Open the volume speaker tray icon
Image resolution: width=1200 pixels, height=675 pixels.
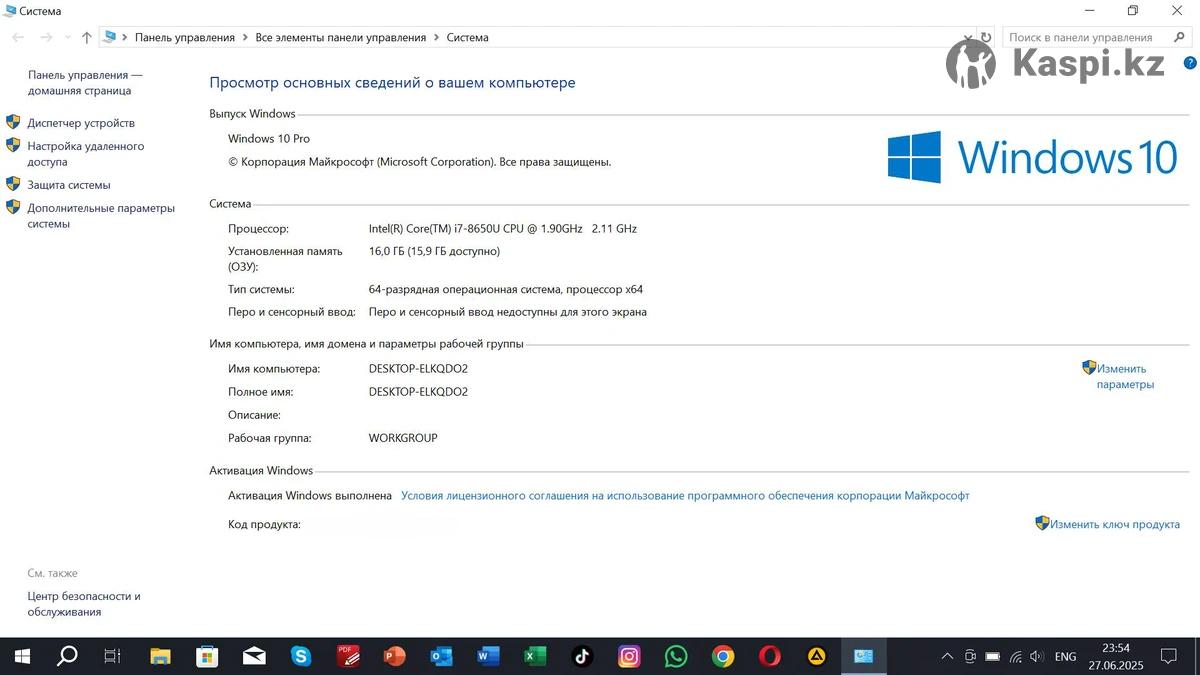coord(1037,657)
